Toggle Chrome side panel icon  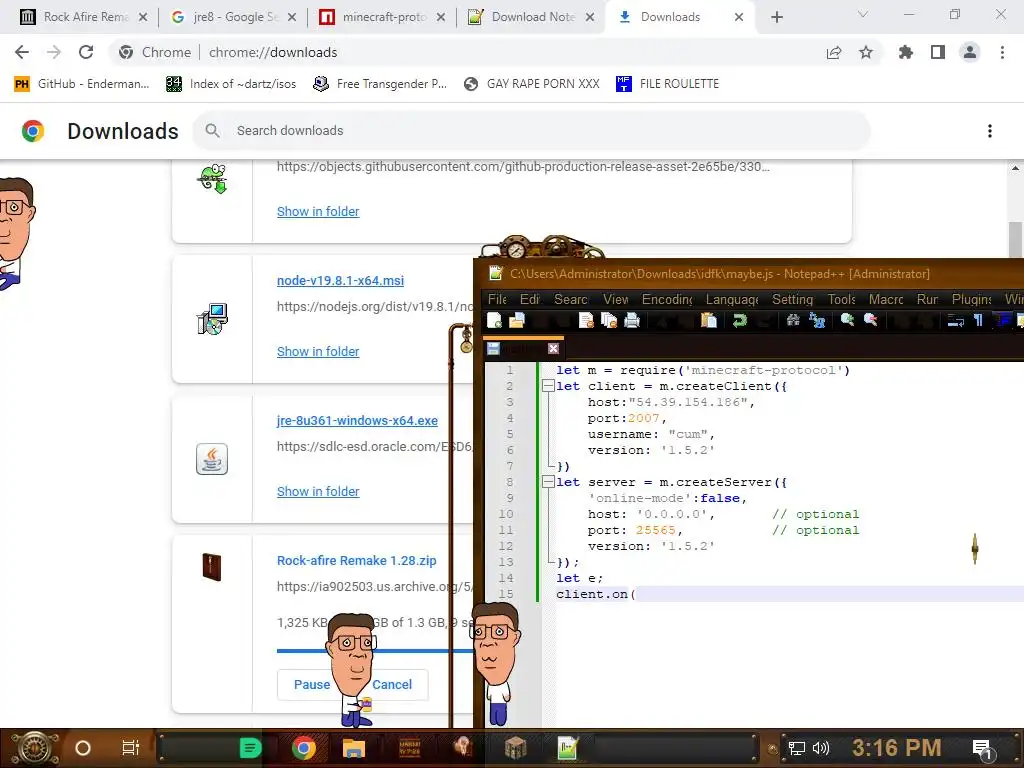click(x=938, y=52)
